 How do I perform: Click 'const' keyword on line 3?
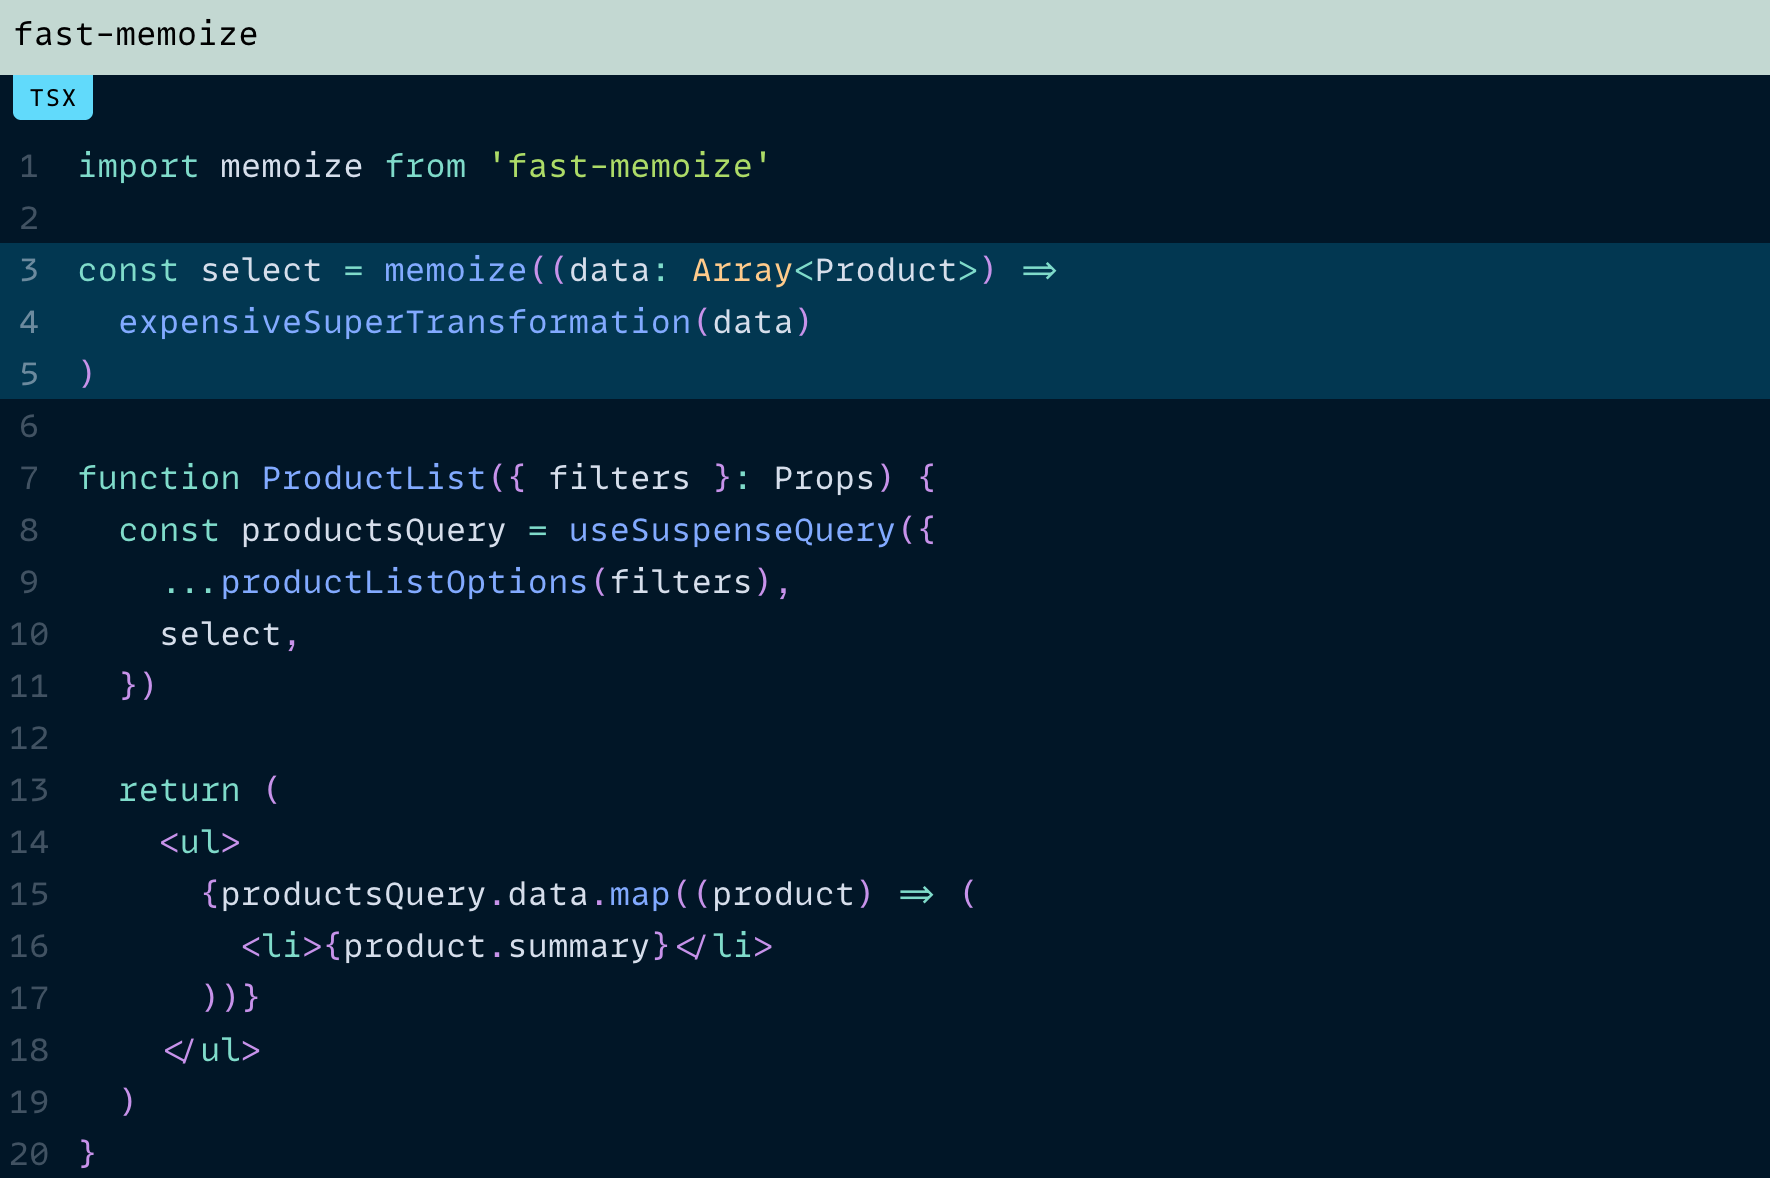[x=128, y=270]
